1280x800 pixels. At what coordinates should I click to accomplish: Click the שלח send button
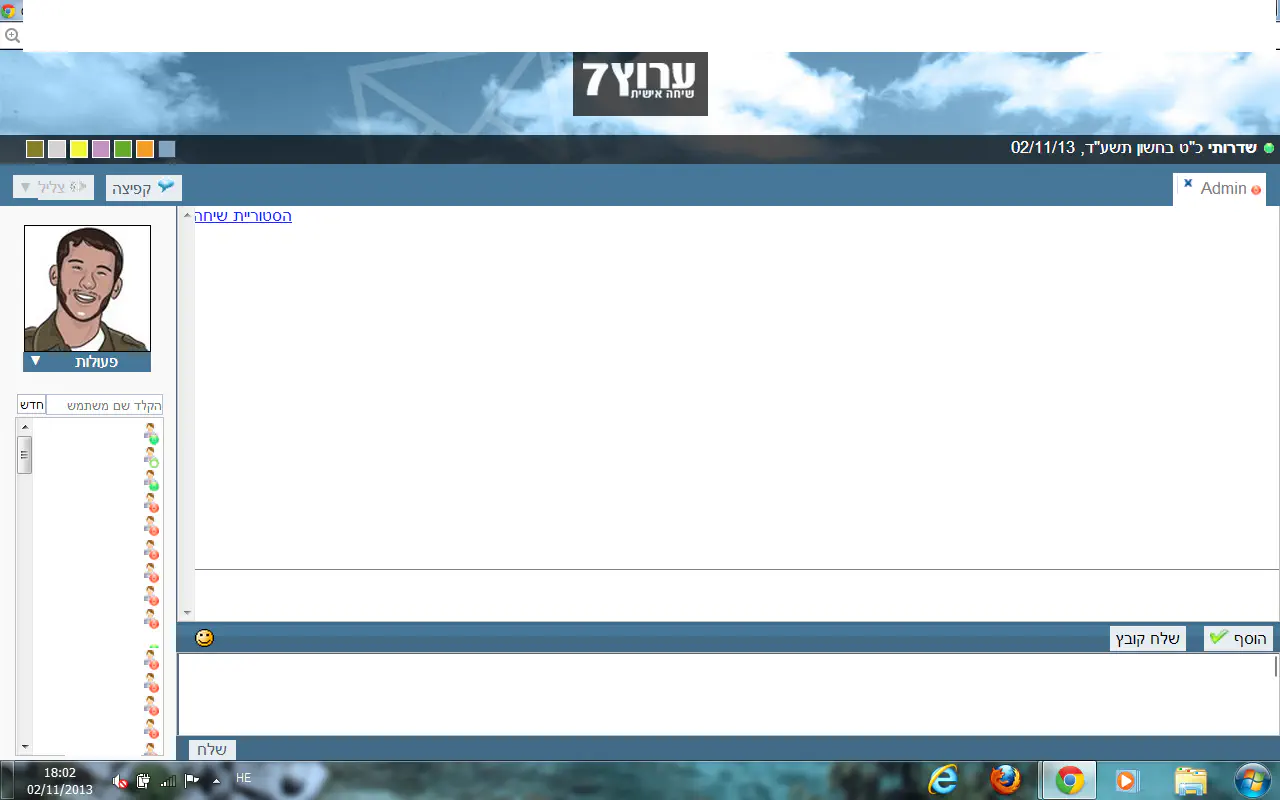(212, 750)
